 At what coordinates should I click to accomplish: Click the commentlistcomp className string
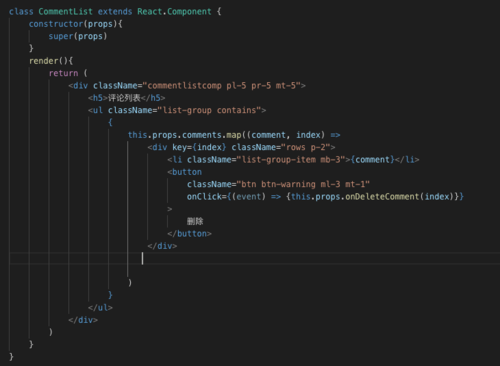tap(222, 86)
